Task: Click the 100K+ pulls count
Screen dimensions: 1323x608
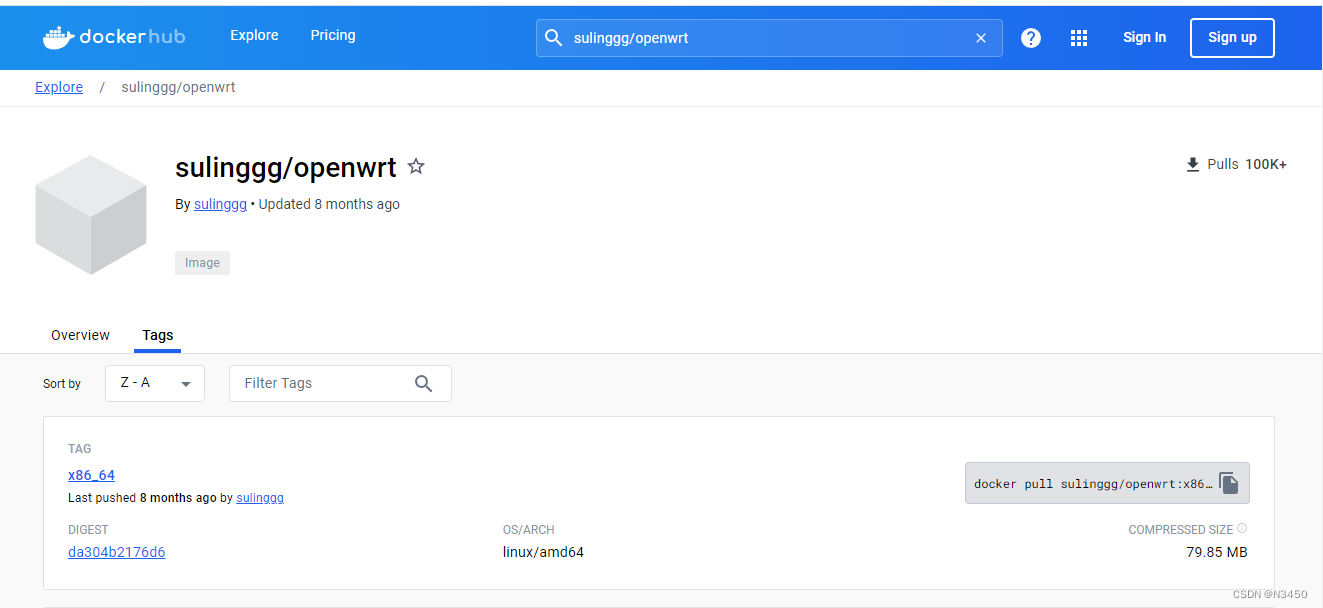Action: [x=1266, y=164]
